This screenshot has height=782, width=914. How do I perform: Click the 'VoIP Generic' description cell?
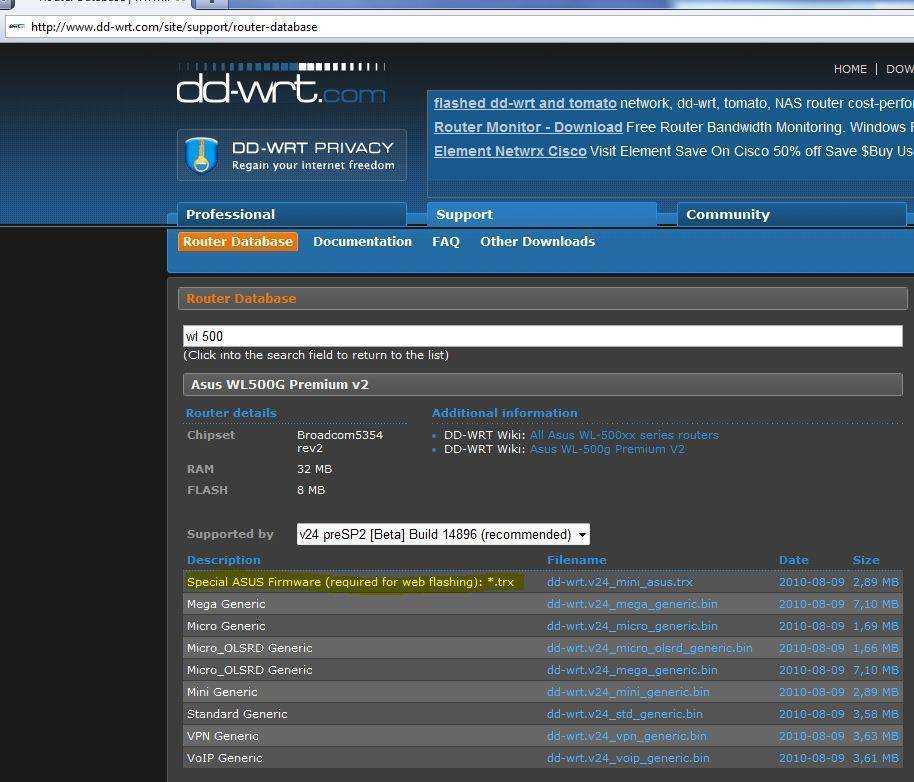[224, 758]
